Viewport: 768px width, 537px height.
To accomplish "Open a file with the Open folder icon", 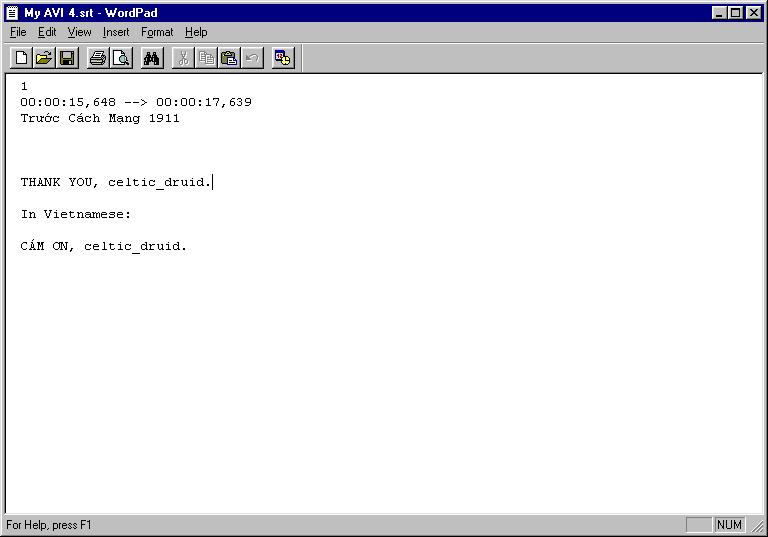I will point(44,58).
